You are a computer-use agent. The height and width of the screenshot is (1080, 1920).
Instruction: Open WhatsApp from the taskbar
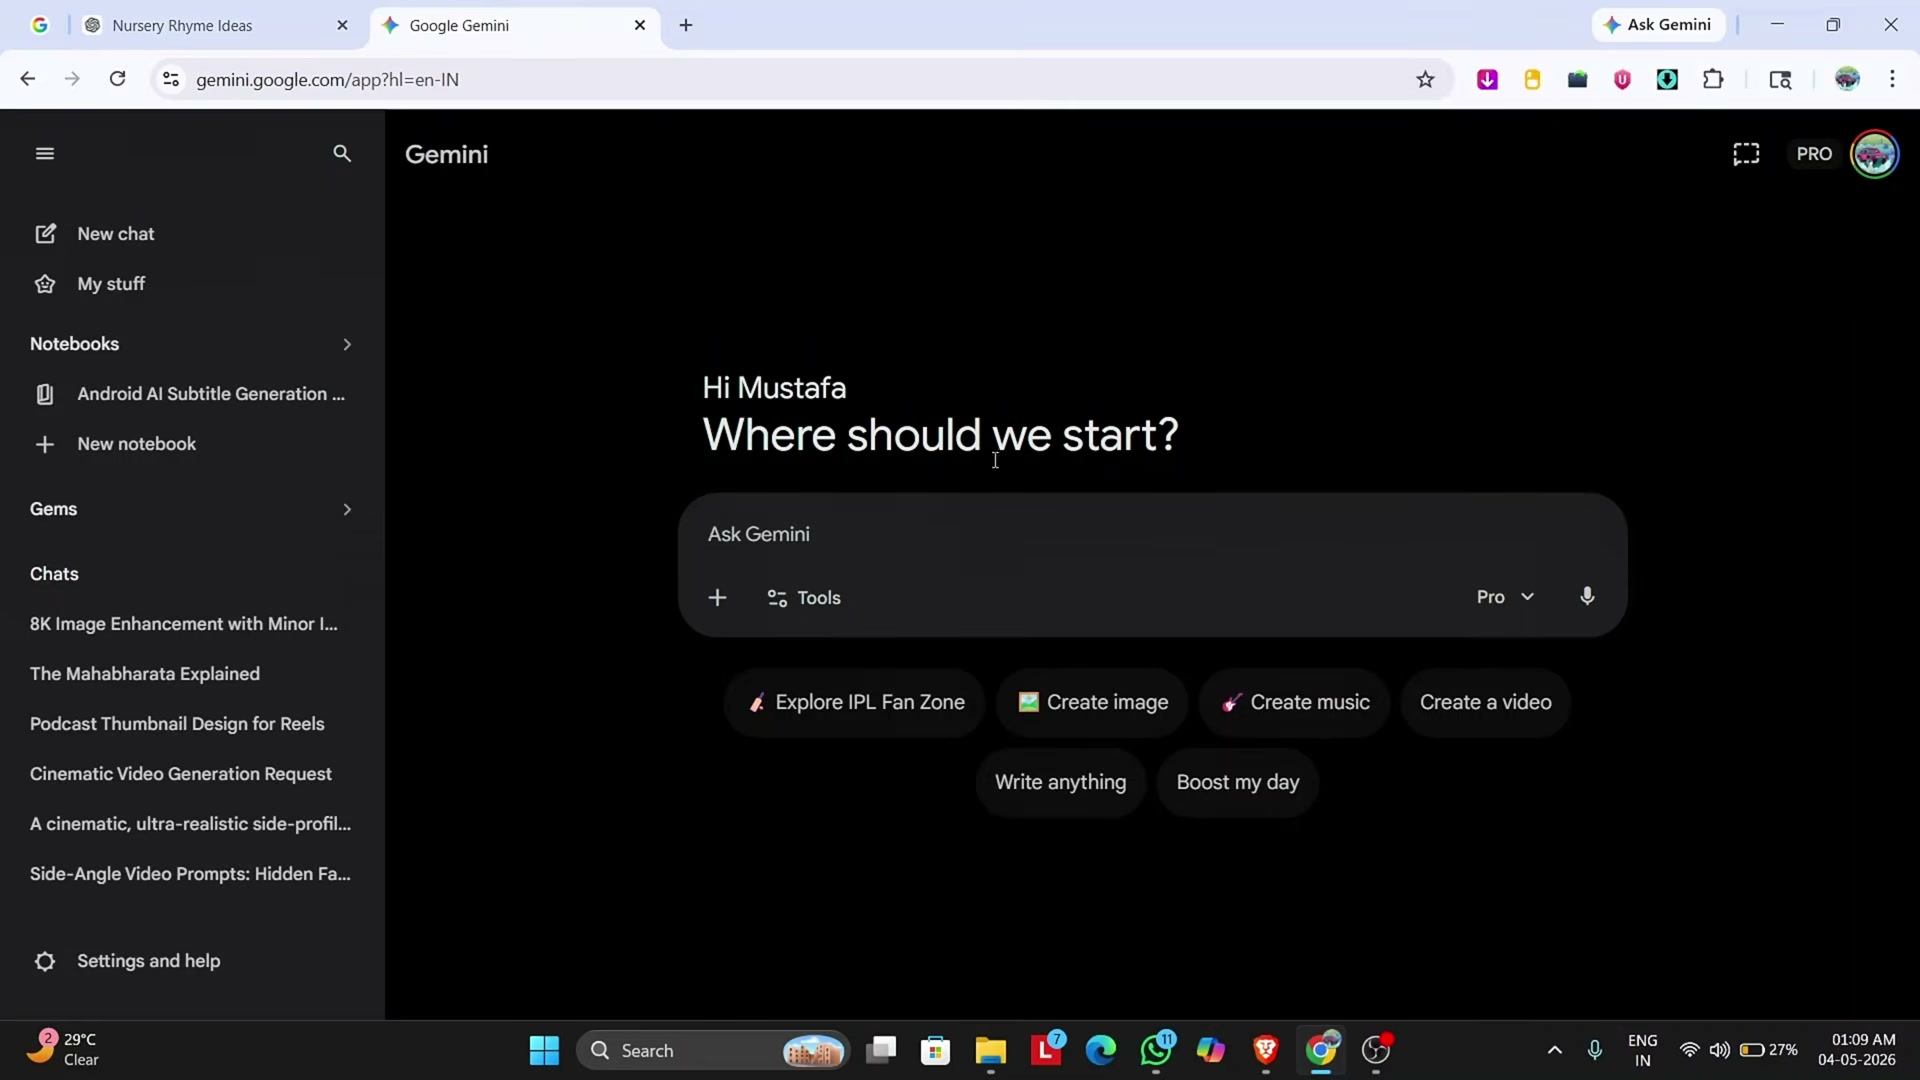(1156, 1050)
